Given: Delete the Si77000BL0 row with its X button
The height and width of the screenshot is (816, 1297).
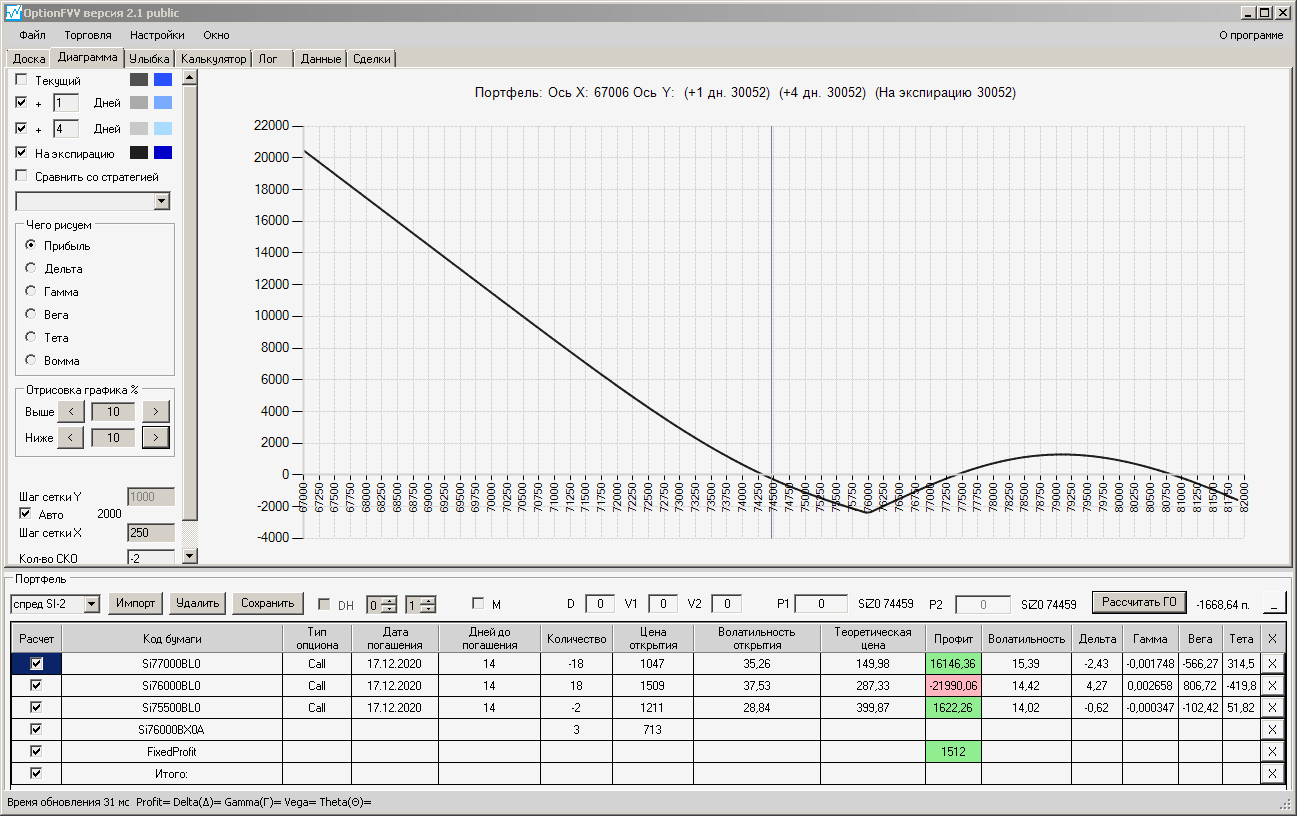Looking at the screenshot, I should pos(1272,663).
